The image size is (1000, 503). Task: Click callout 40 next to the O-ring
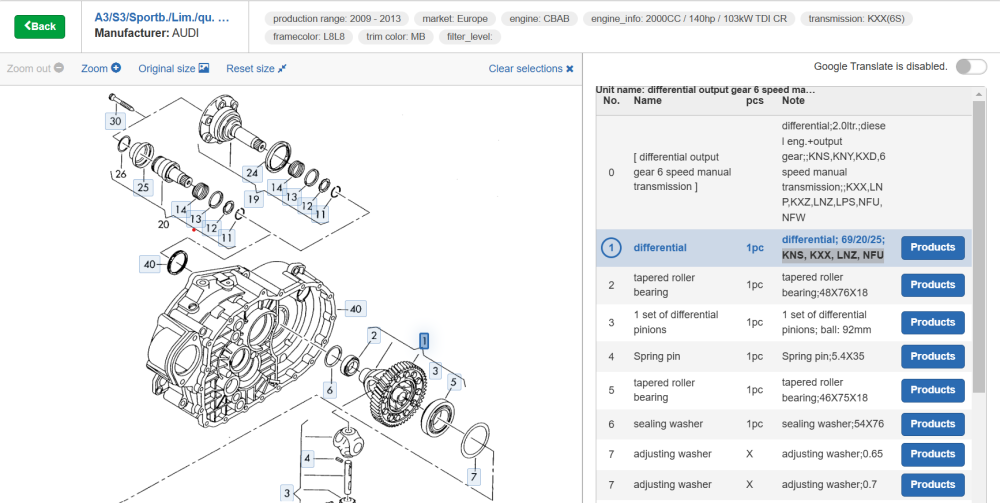tap(150, 264)
